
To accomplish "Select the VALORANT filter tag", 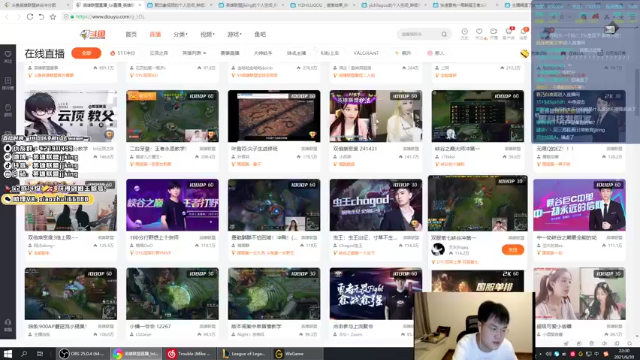I will [x=366, y=53].
